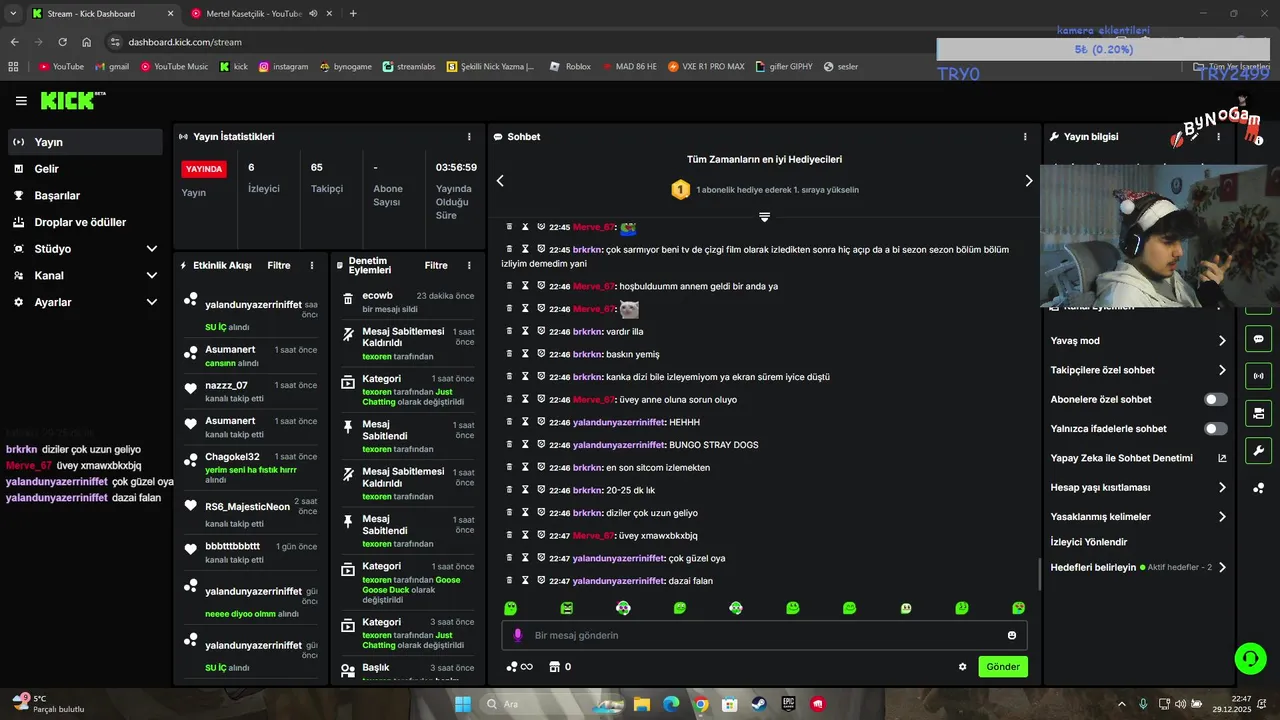Send message with Gönder button
This screenshot has height=720, width=1280.
[1003, 667]
